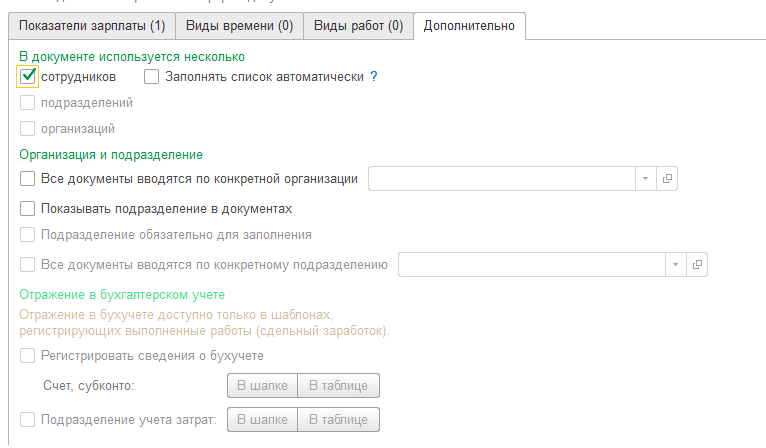Click "В таблице" for Счет, субконто

pos(338,385)
